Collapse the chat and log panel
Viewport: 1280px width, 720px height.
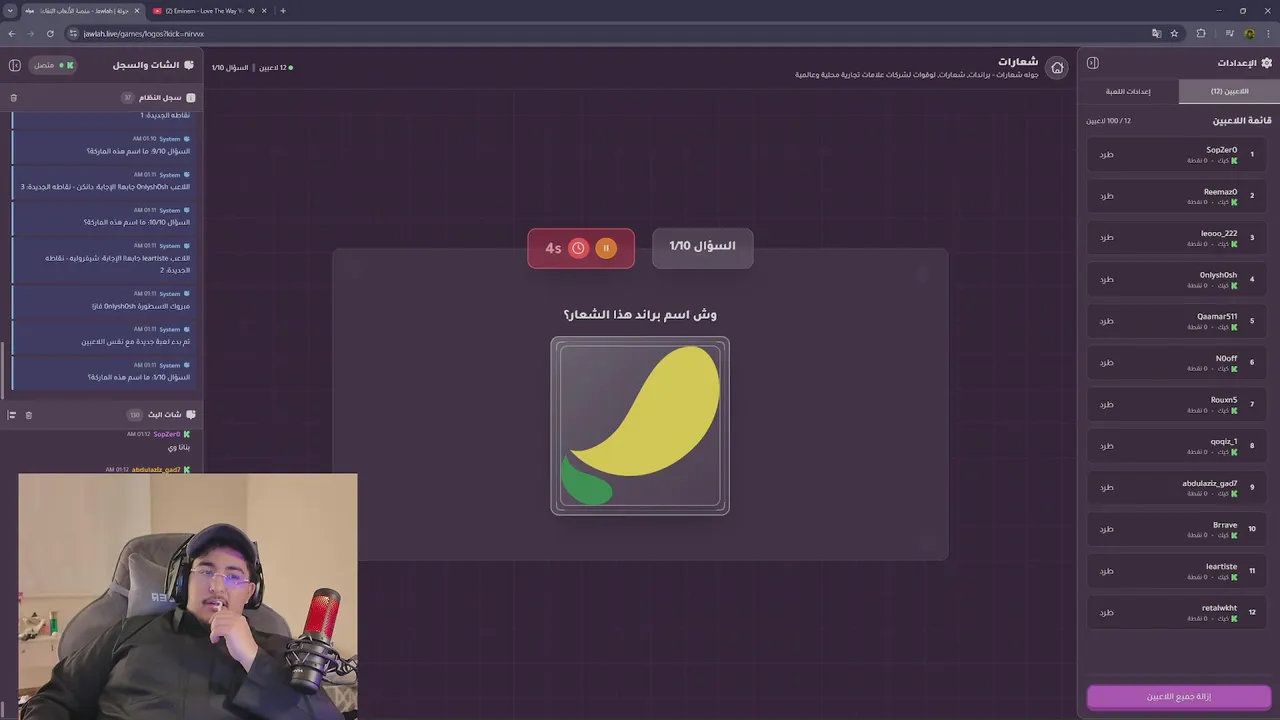click(15, 65)
